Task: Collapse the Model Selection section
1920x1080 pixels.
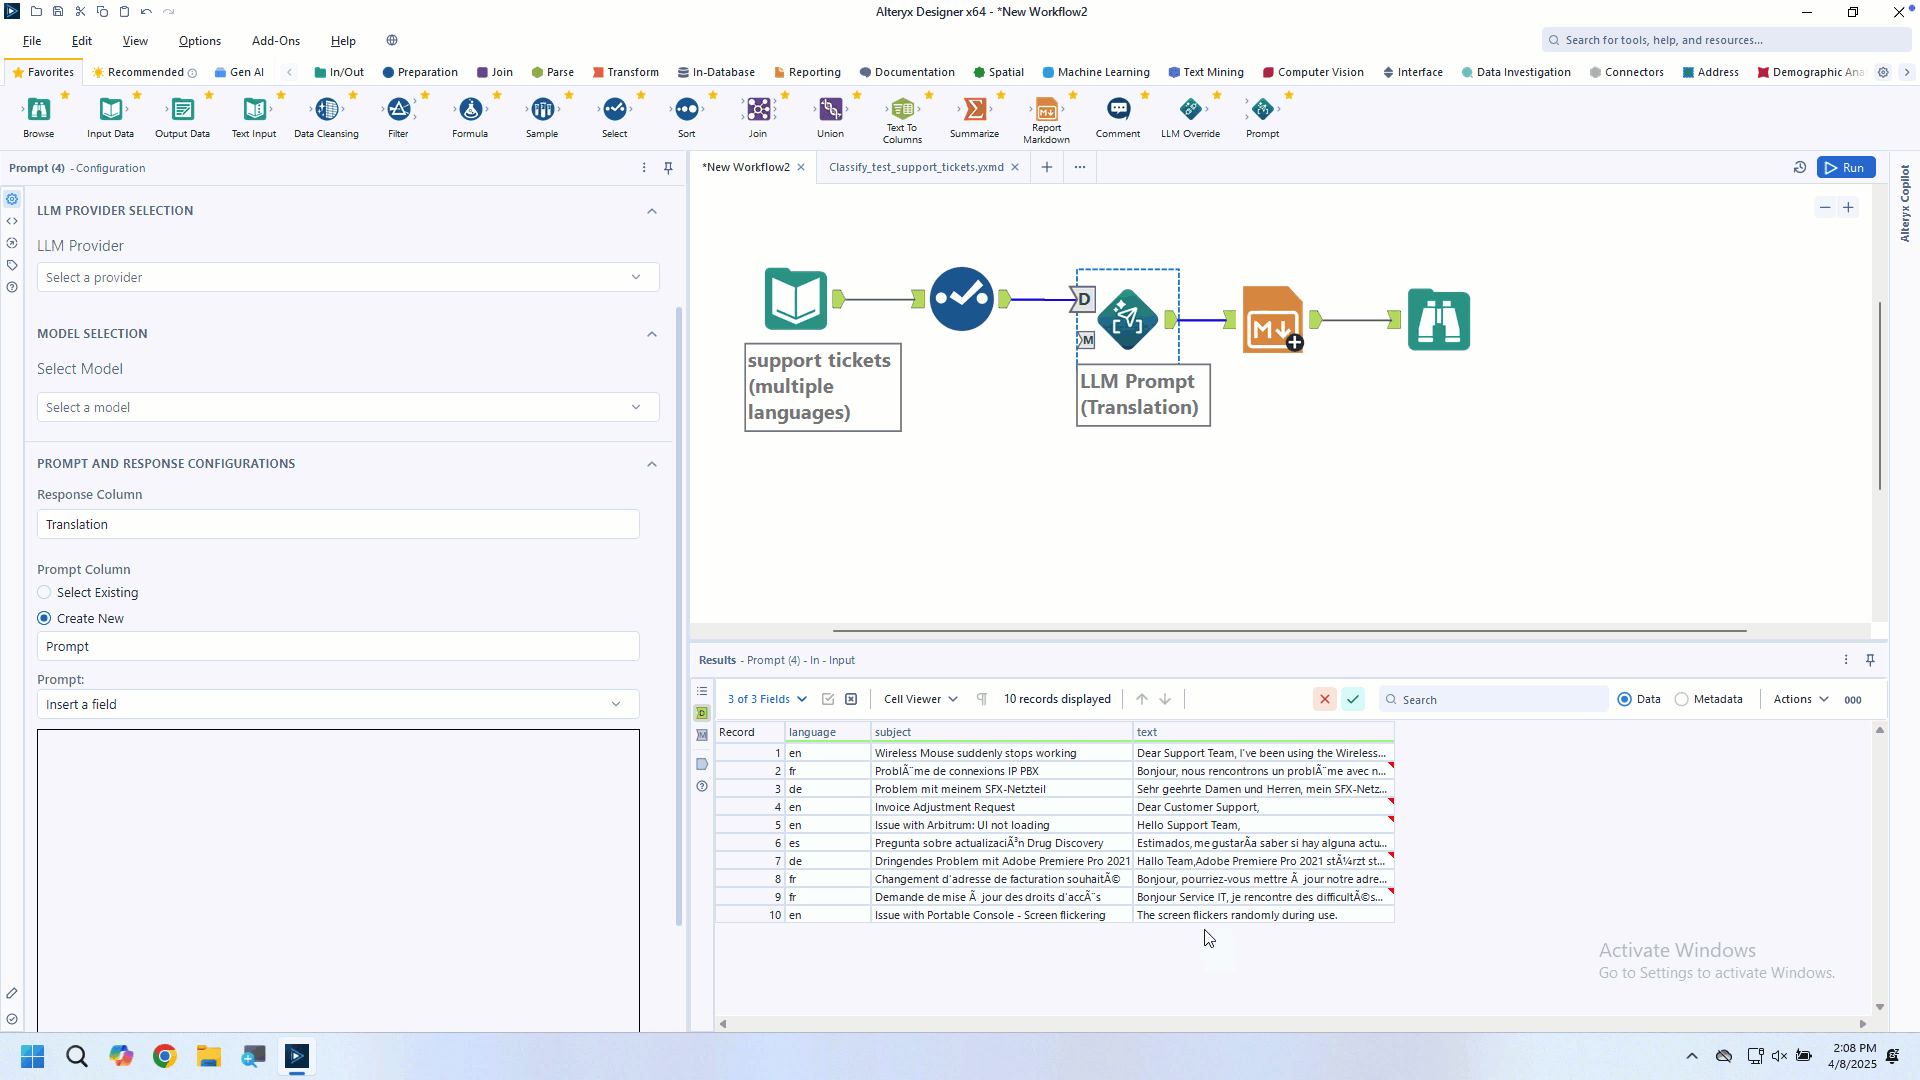Action: pyautogui.click(x=652, y=334)
